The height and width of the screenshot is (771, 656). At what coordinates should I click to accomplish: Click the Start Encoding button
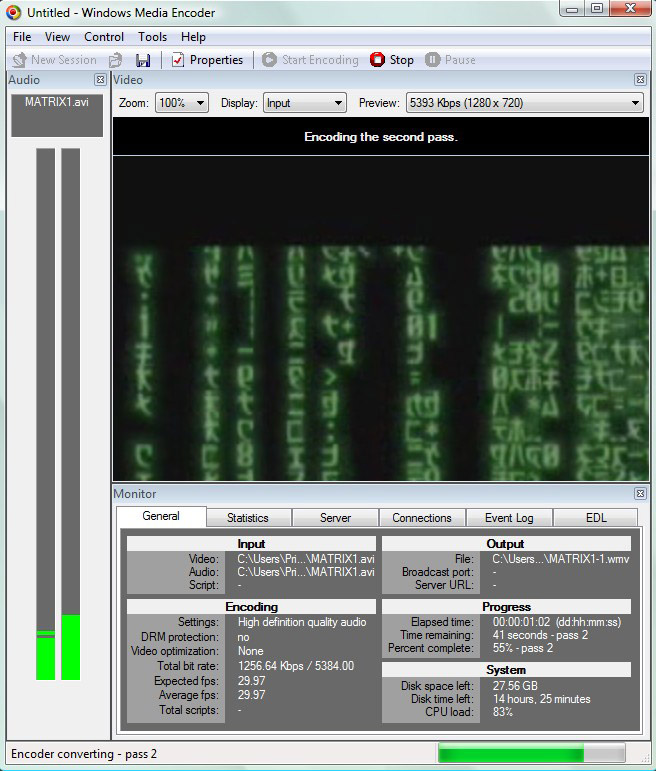310,60
